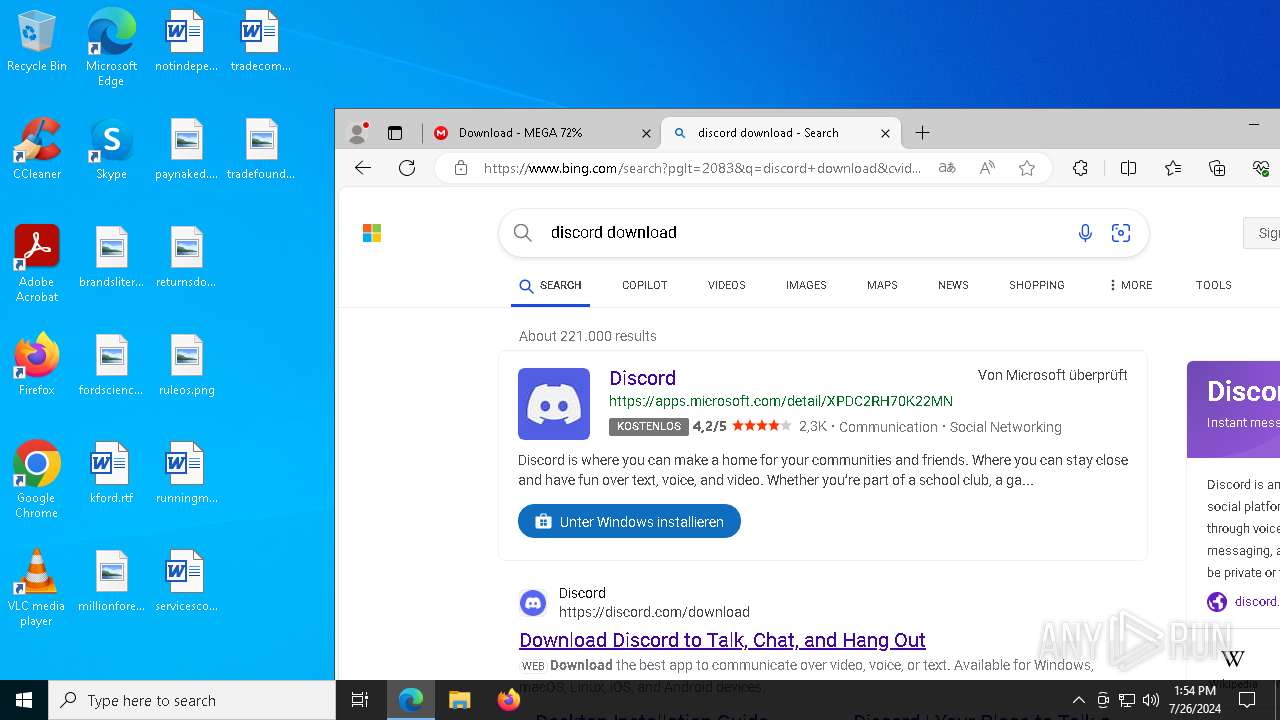The image size is (1280, 720).
Task: Open Browser essentials heart icon
Action: click(x=1261, y=168)
